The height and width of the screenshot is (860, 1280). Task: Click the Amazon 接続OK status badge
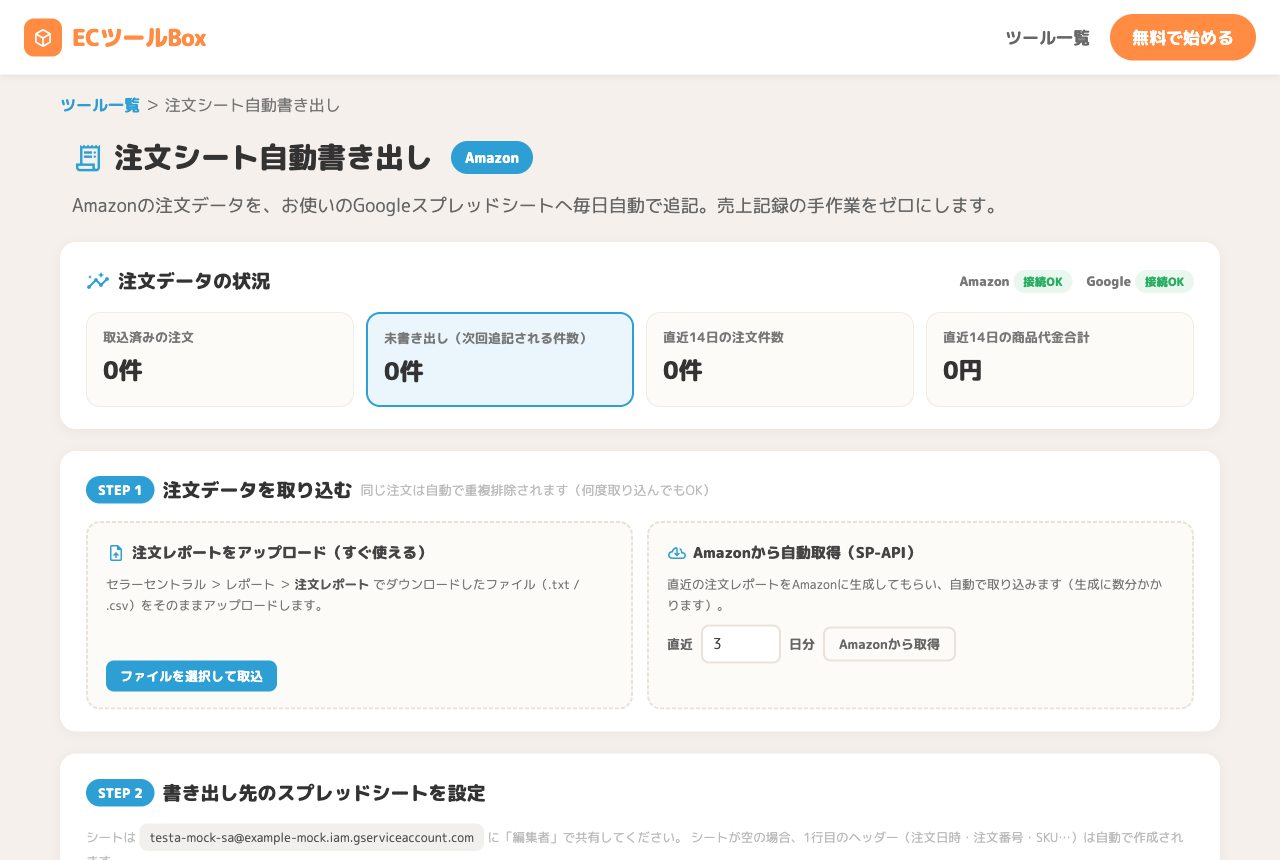[x=1042, y=282]
